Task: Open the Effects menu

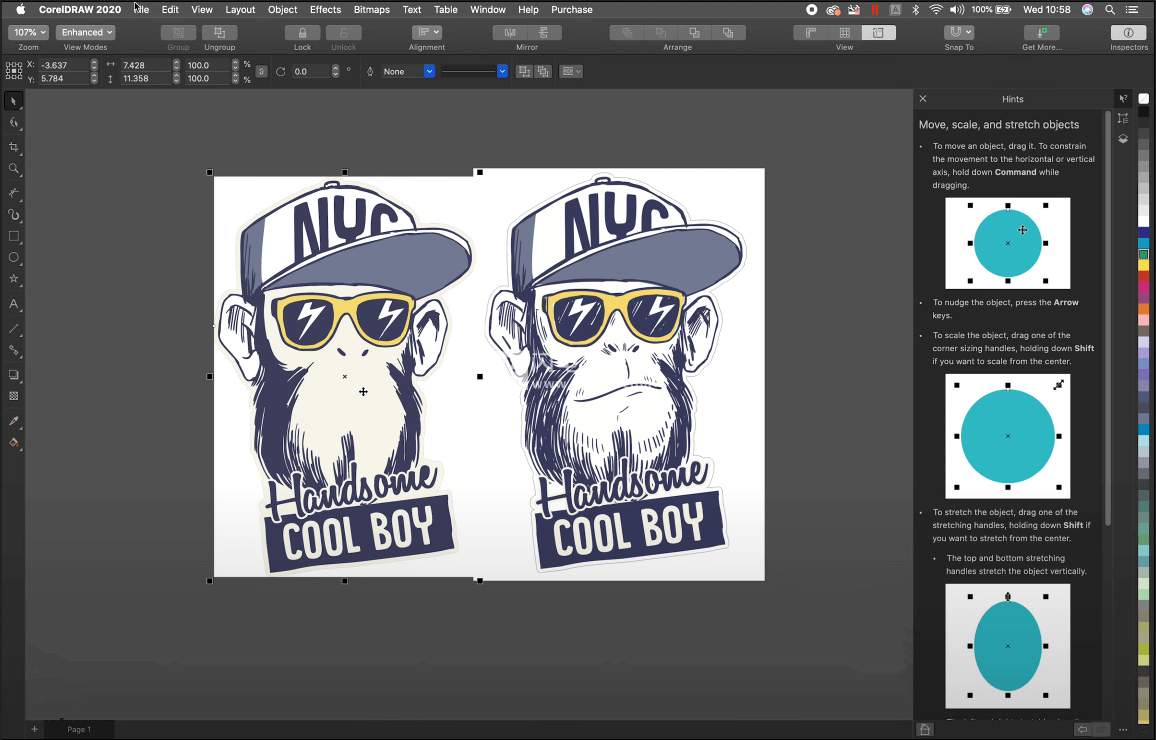Action: 325,9
